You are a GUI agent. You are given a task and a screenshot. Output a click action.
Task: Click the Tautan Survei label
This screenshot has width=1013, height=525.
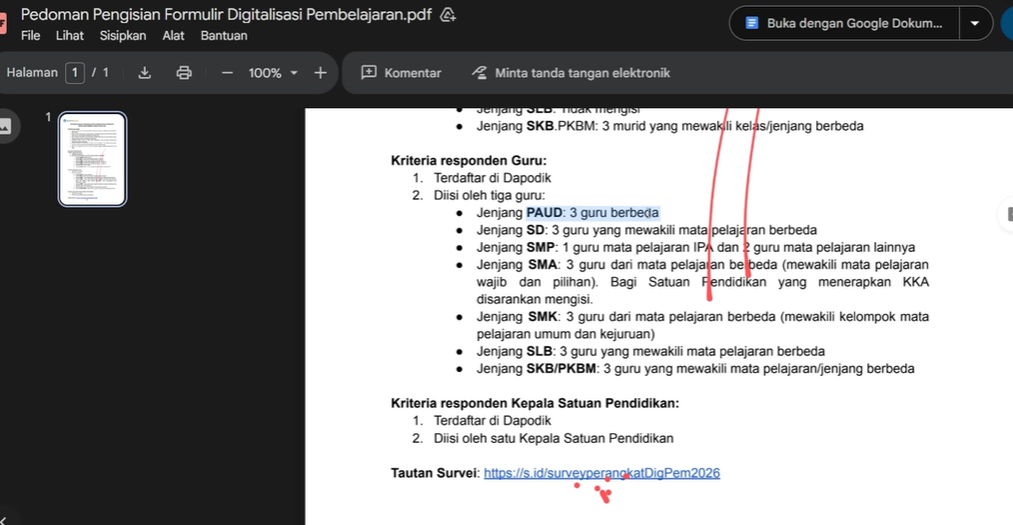(x=435, y=473)
